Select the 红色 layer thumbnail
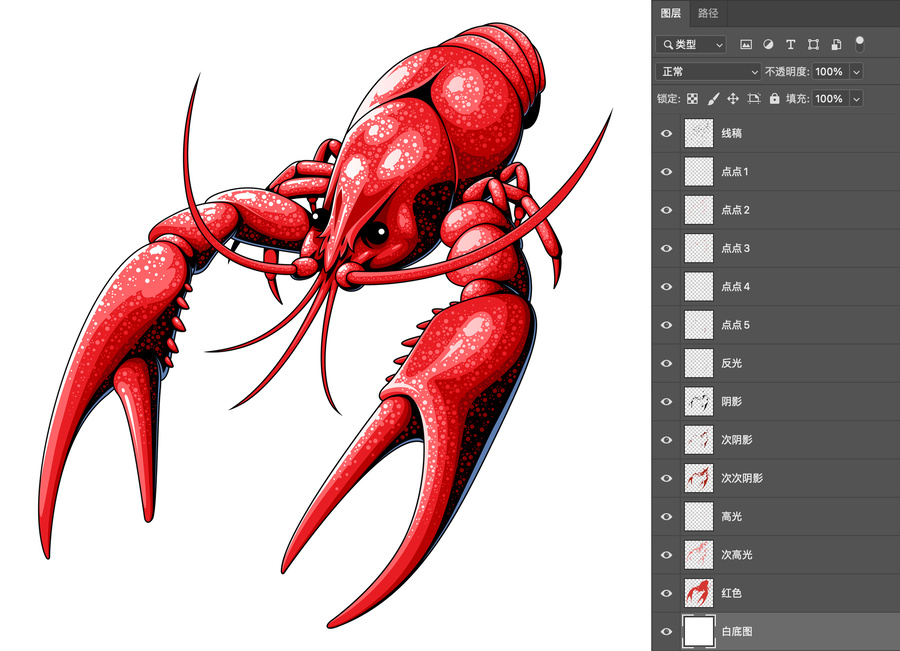This screenshot has width=900, height=651. pos(699,593)
